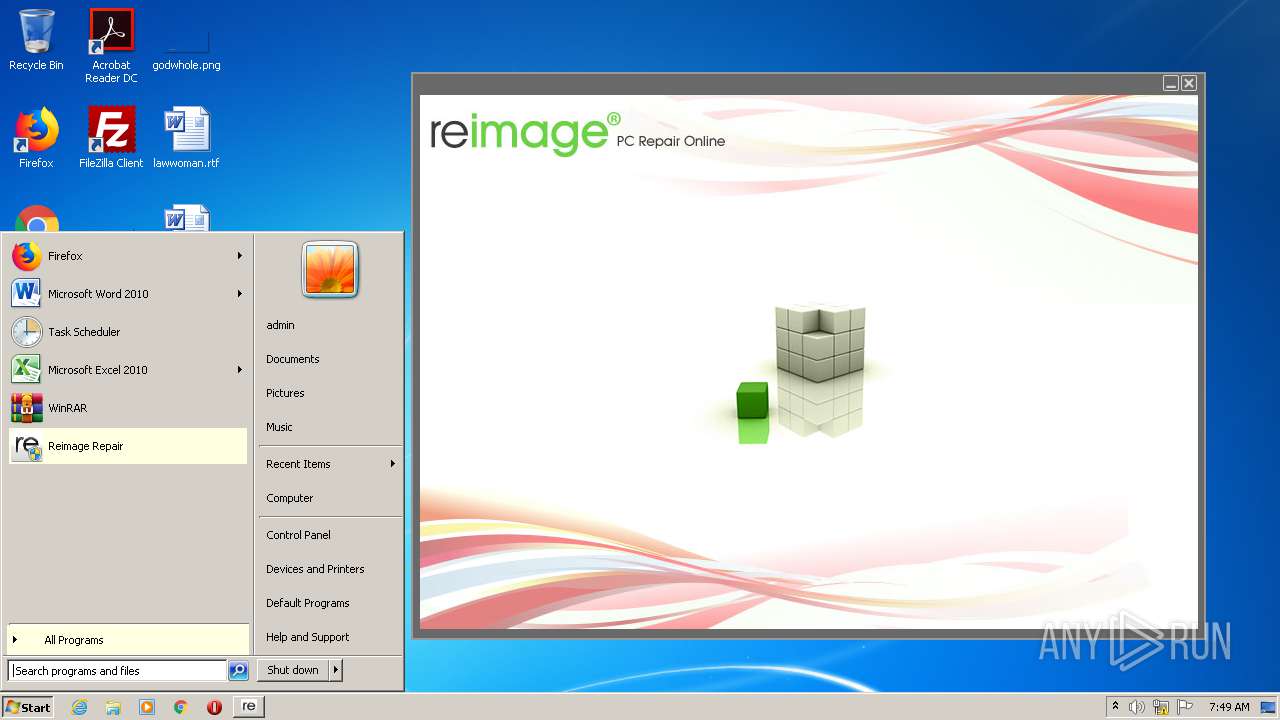Screen dimensions: 1280x720
Task: Click the user account flower picture
Action: 330,269
